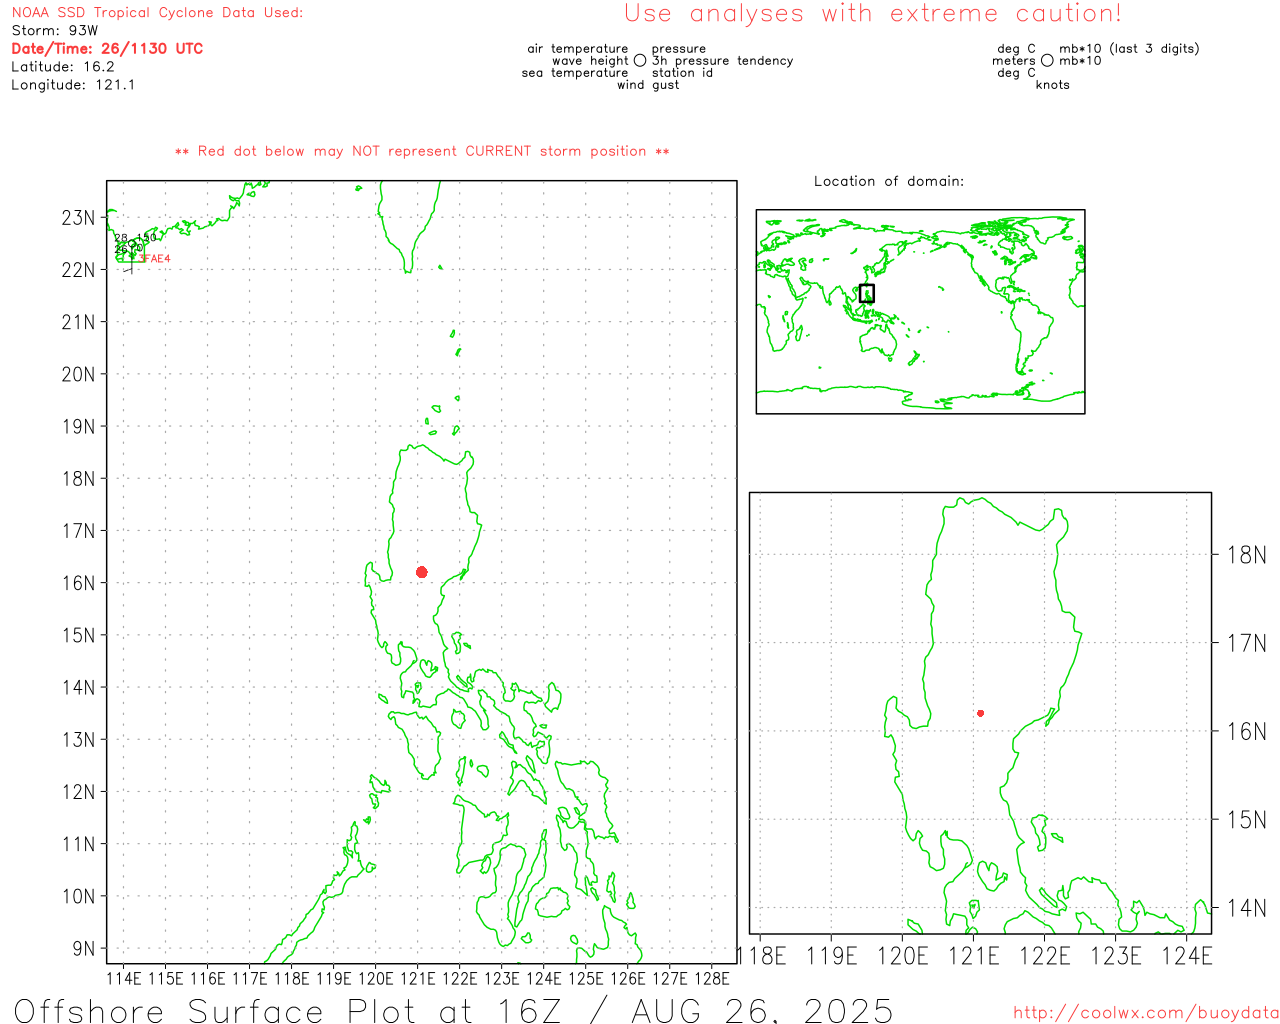This screenshot has width=1280, height=1024.
Task: Select the 'Storm: 93W' text
Action: (55, 31)
